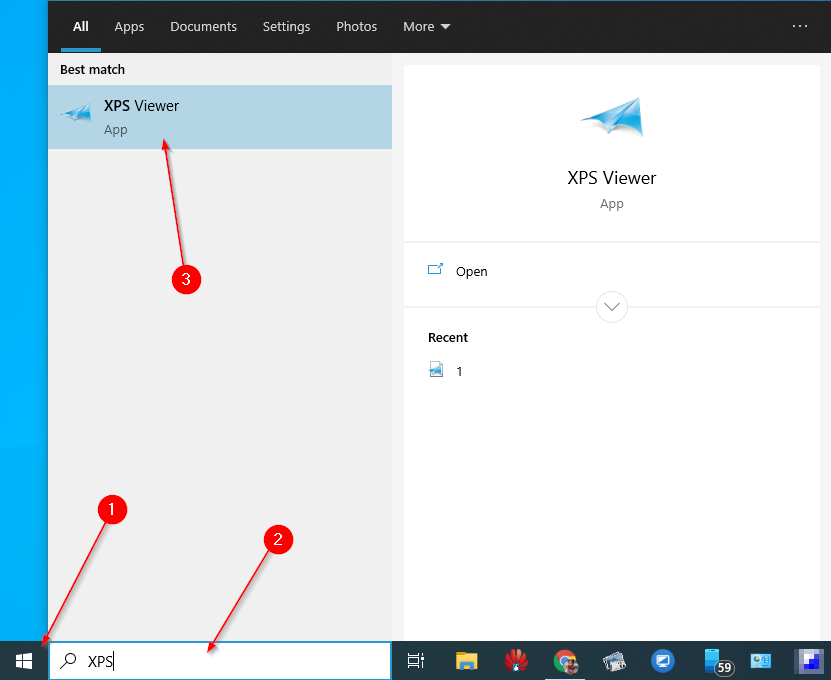Open File Explorer from the taskbar
This screenshot has height=680, width=831.
(x=466, y=661)
